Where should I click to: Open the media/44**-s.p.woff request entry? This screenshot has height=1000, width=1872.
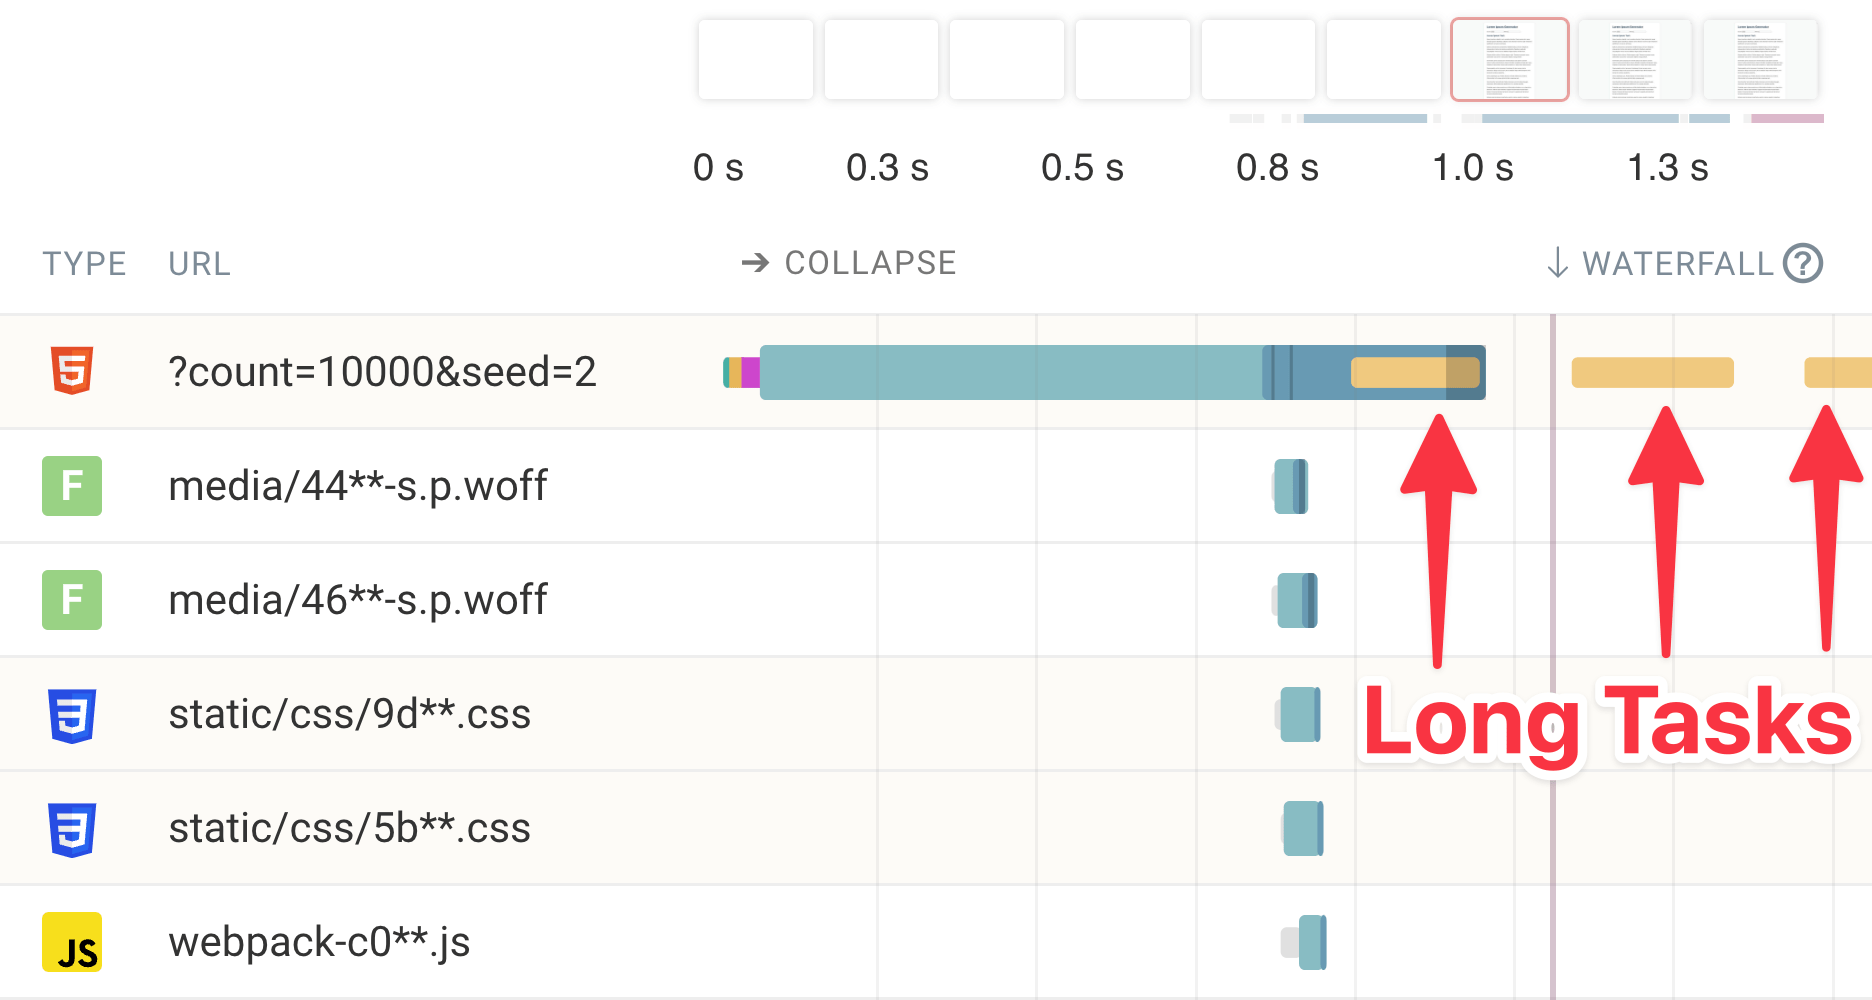tap(358, 485)
